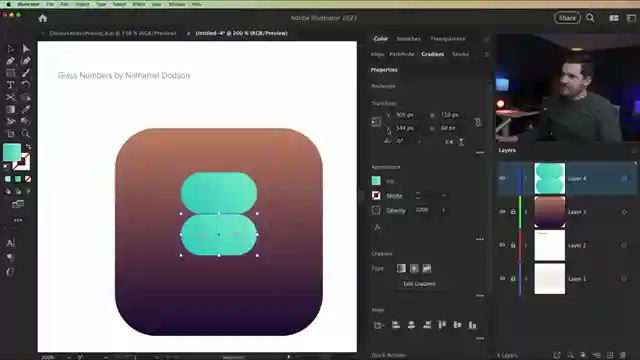Expand Layer 1 contents chevron

pyautogui.click(x=526, y=279)
